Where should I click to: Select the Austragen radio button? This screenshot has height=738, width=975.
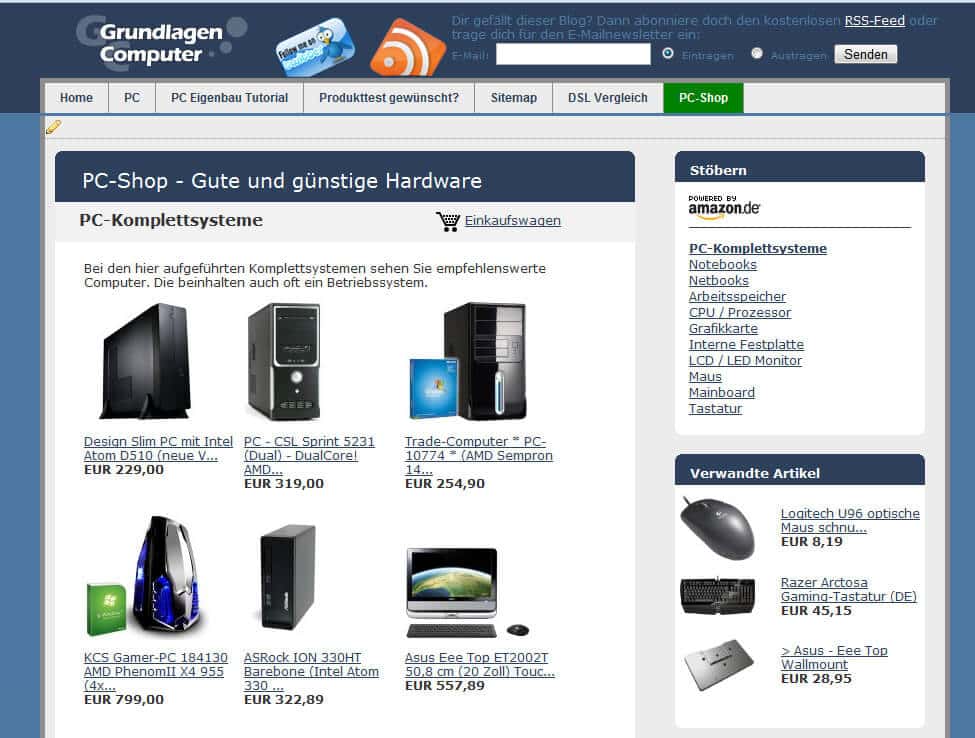click(757, 53)
